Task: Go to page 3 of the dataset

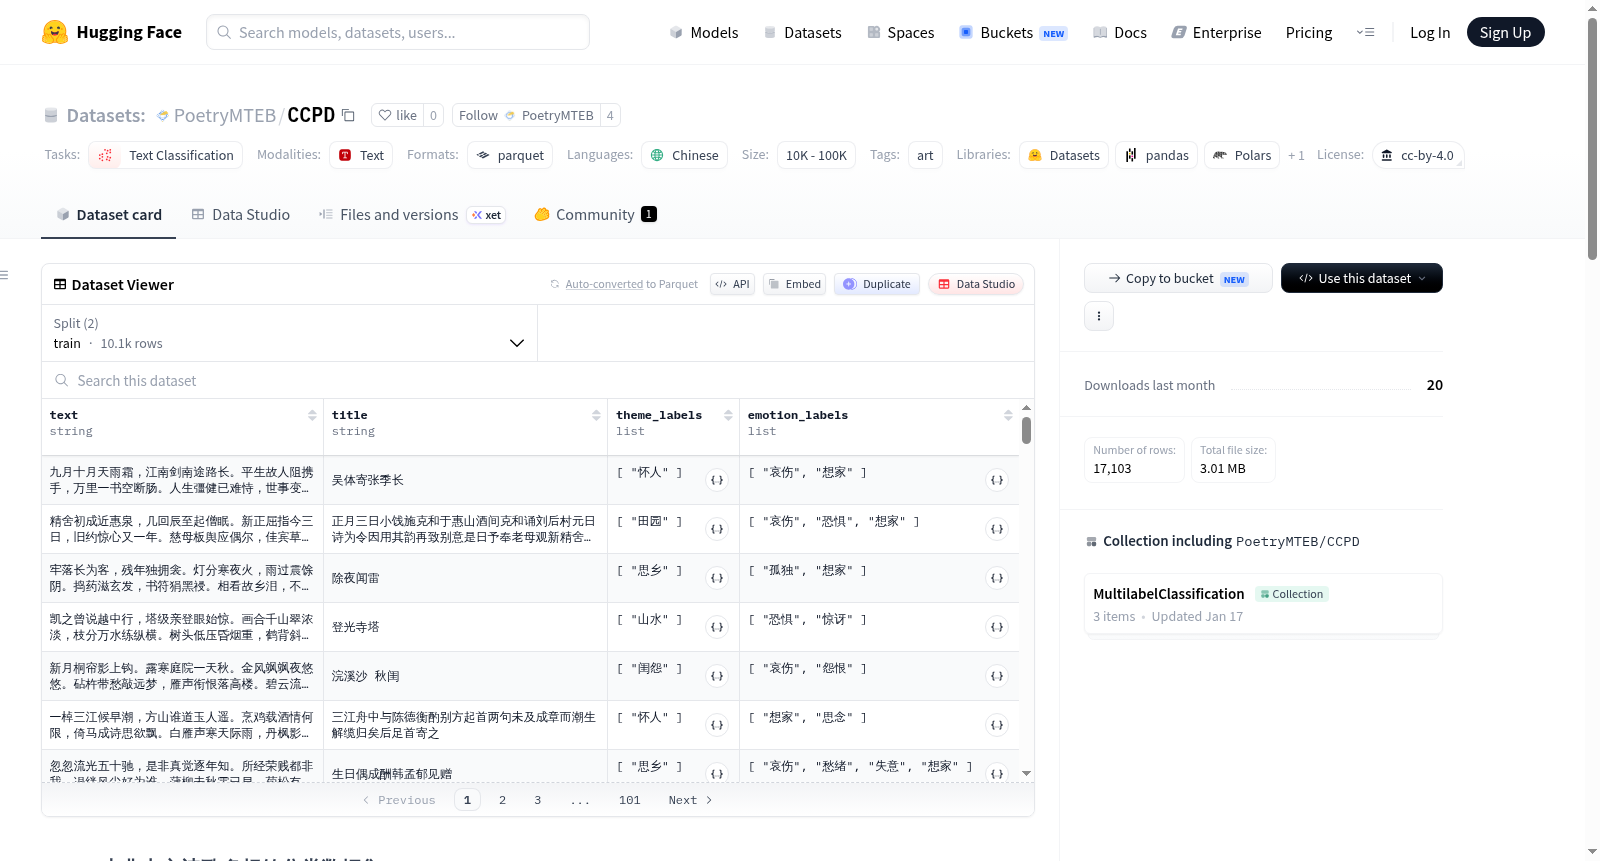Action: tap(537, 800)
